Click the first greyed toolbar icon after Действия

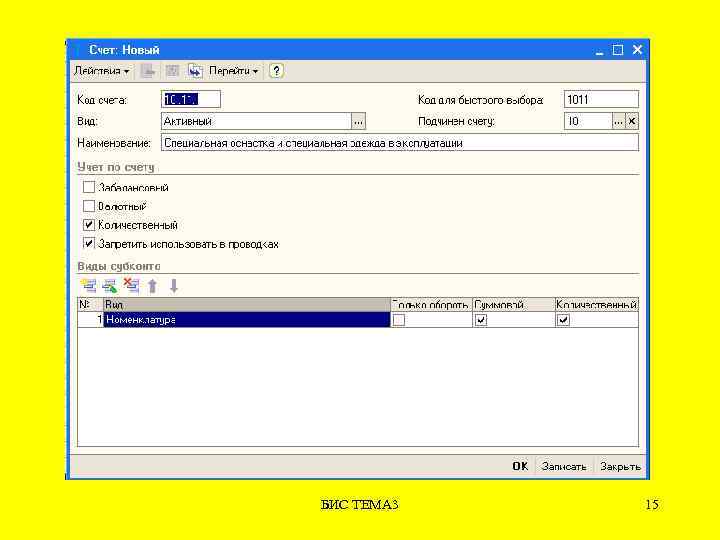[148, 71]
